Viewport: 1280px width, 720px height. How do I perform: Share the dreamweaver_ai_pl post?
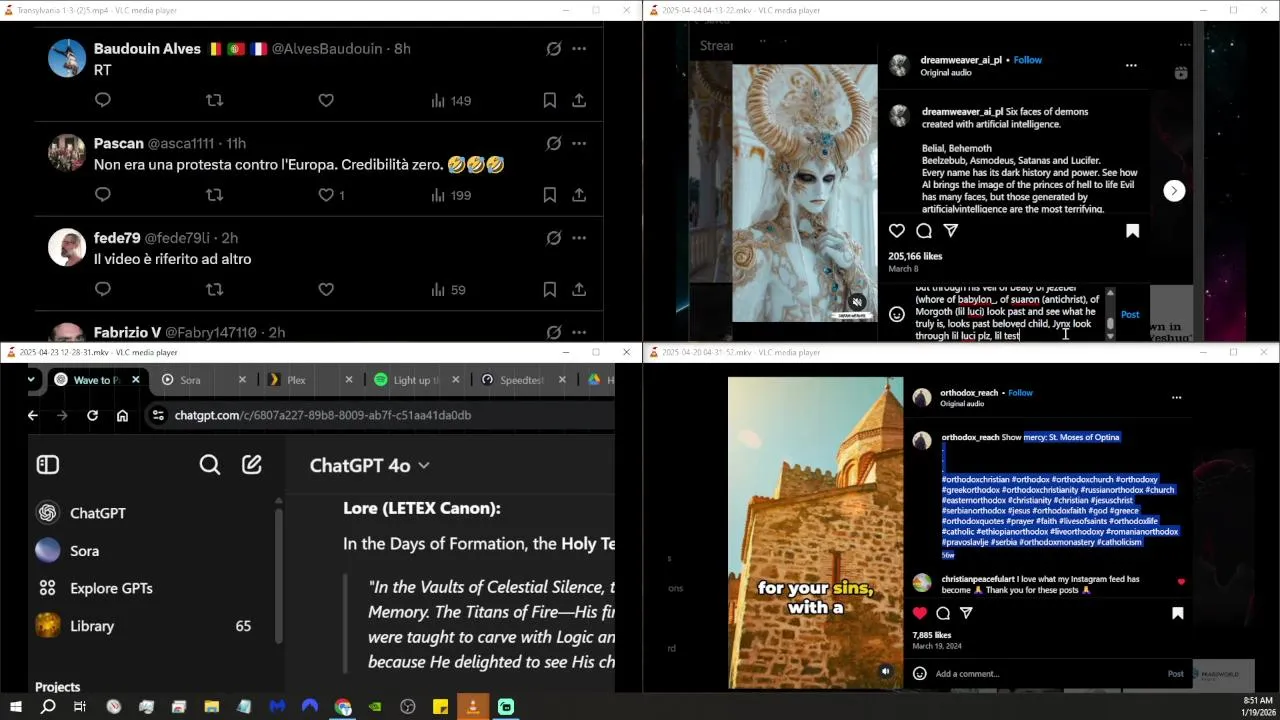click(x=951, y=231)
